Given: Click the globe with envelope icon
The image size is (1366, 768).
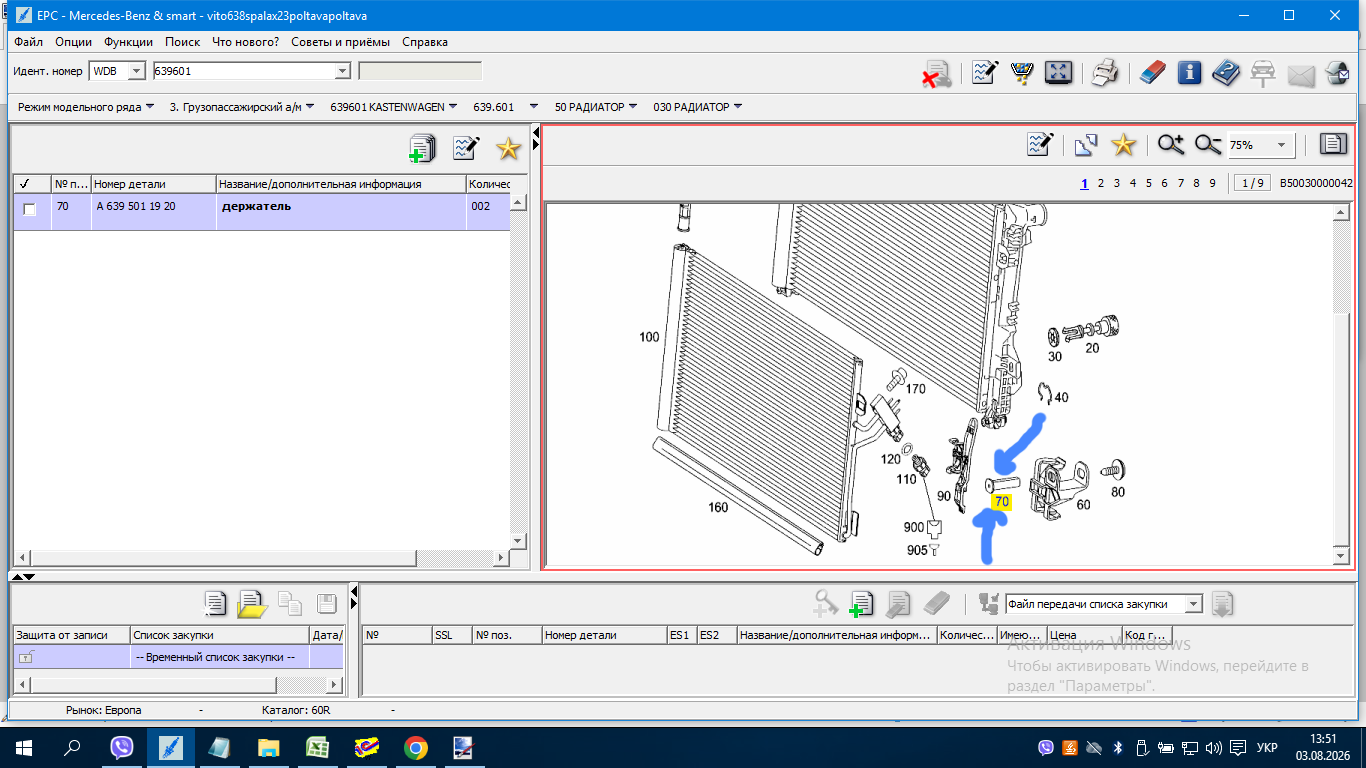Looking at the screenshot, I should click(x=1337, y=73).
